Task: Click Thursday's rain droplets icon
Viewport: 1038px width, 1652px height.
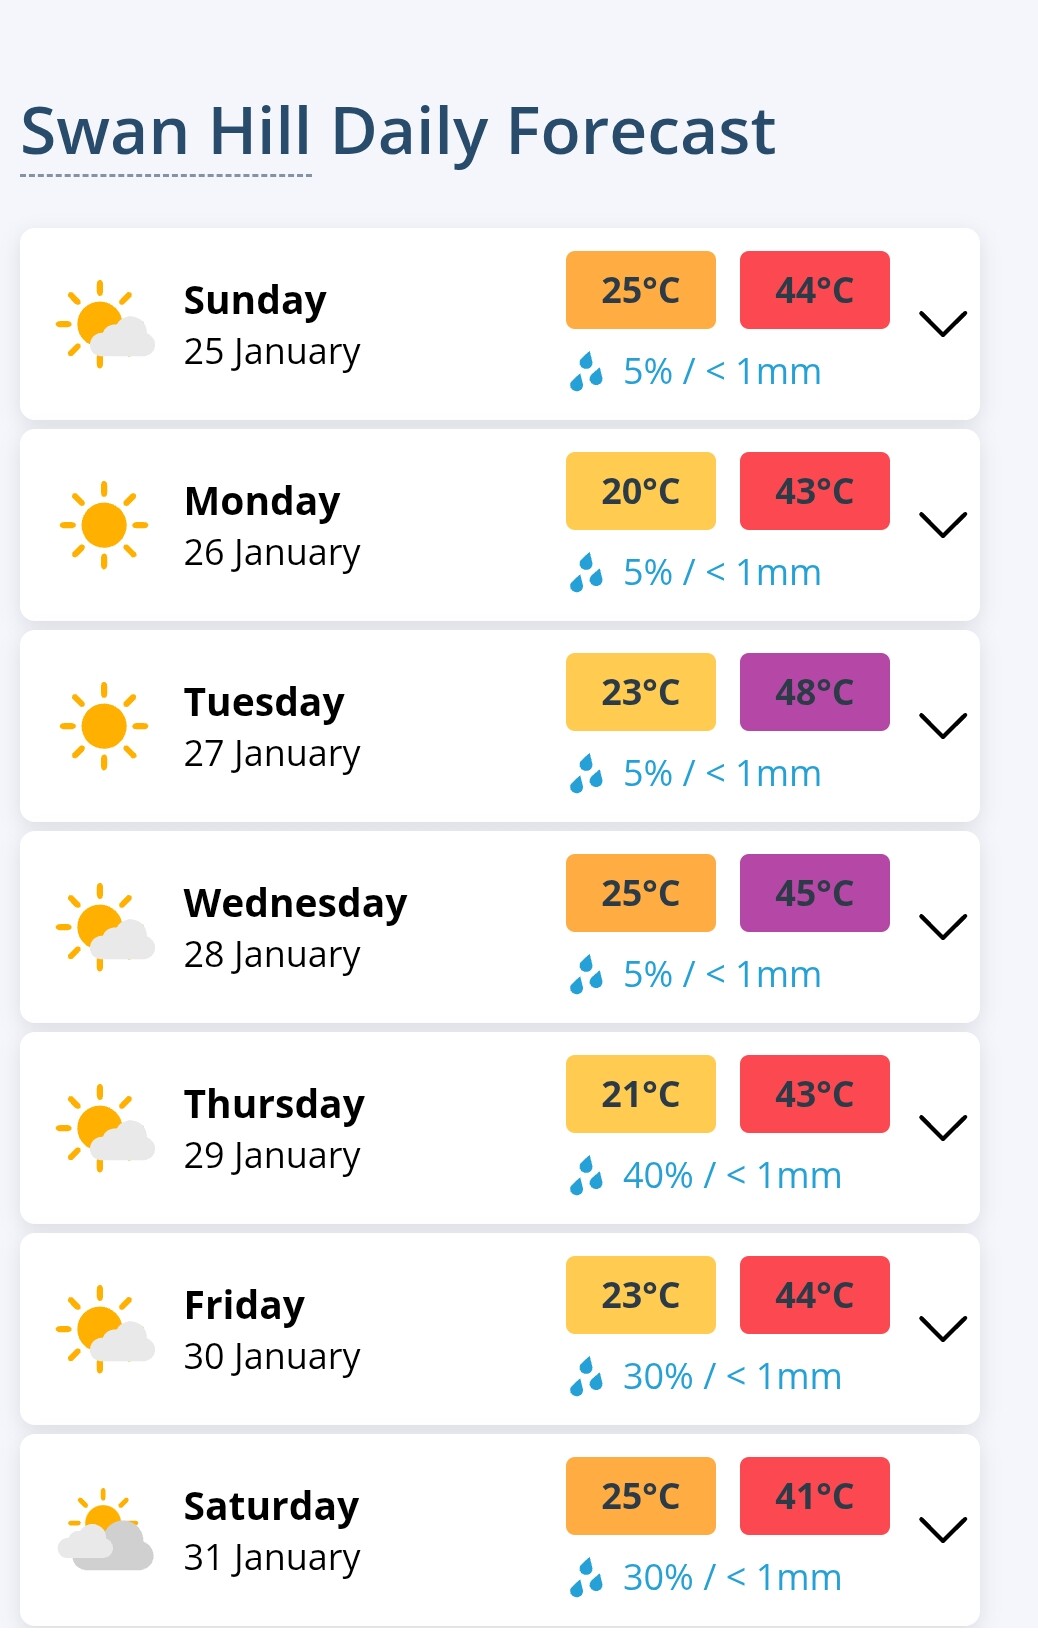Action: [586, 1176]
